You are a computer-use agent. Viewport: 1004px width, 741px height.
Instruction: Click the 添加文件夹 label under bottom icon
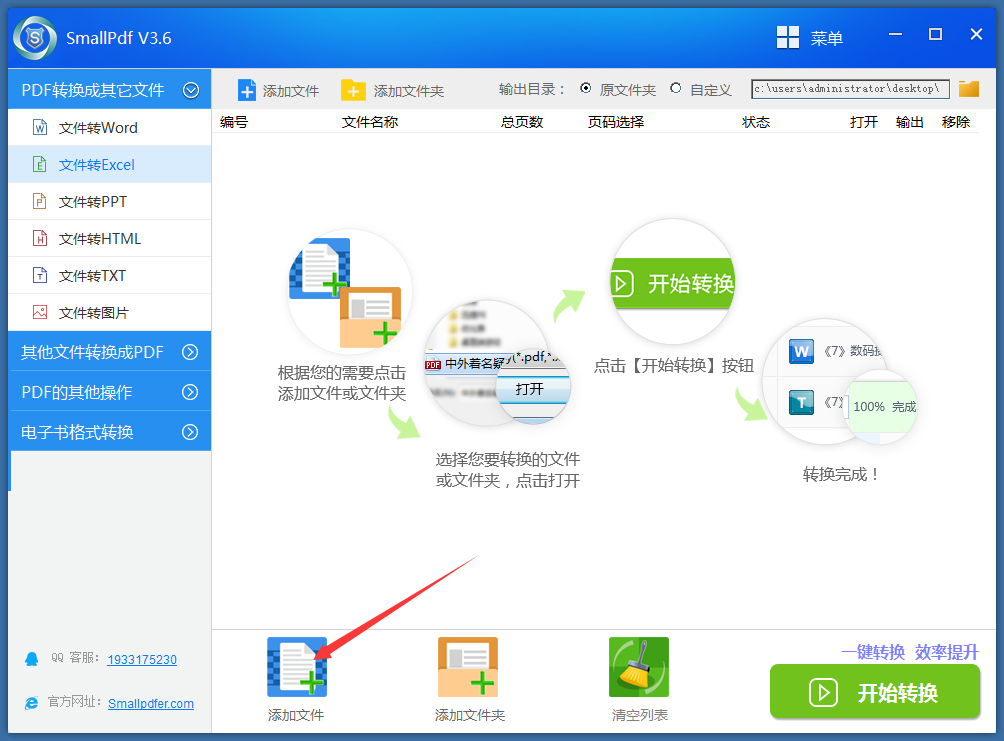coord(470,715)
